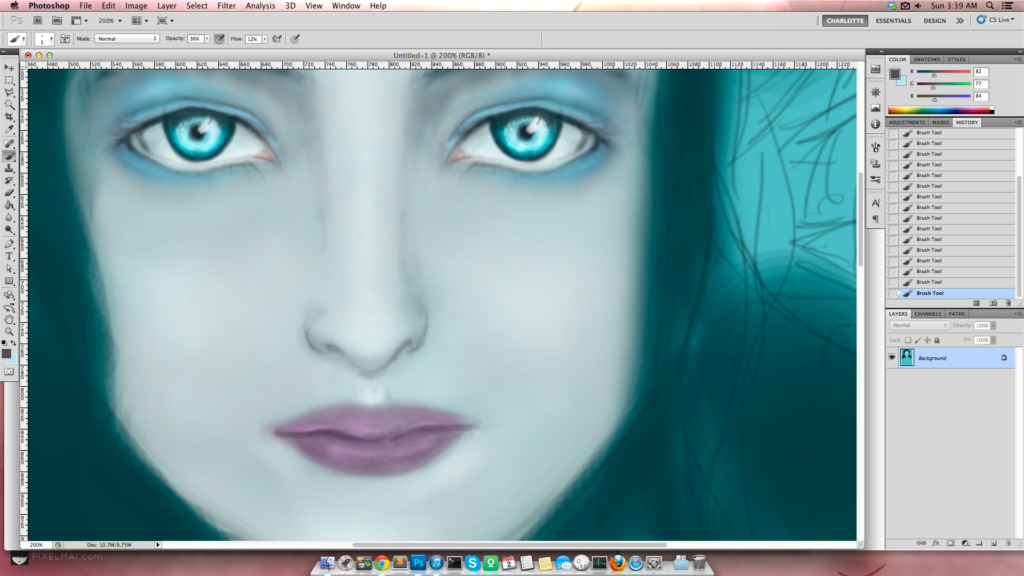Select the Brush tool in the toolbox
1024x576 pixels.
coord(9,156)
